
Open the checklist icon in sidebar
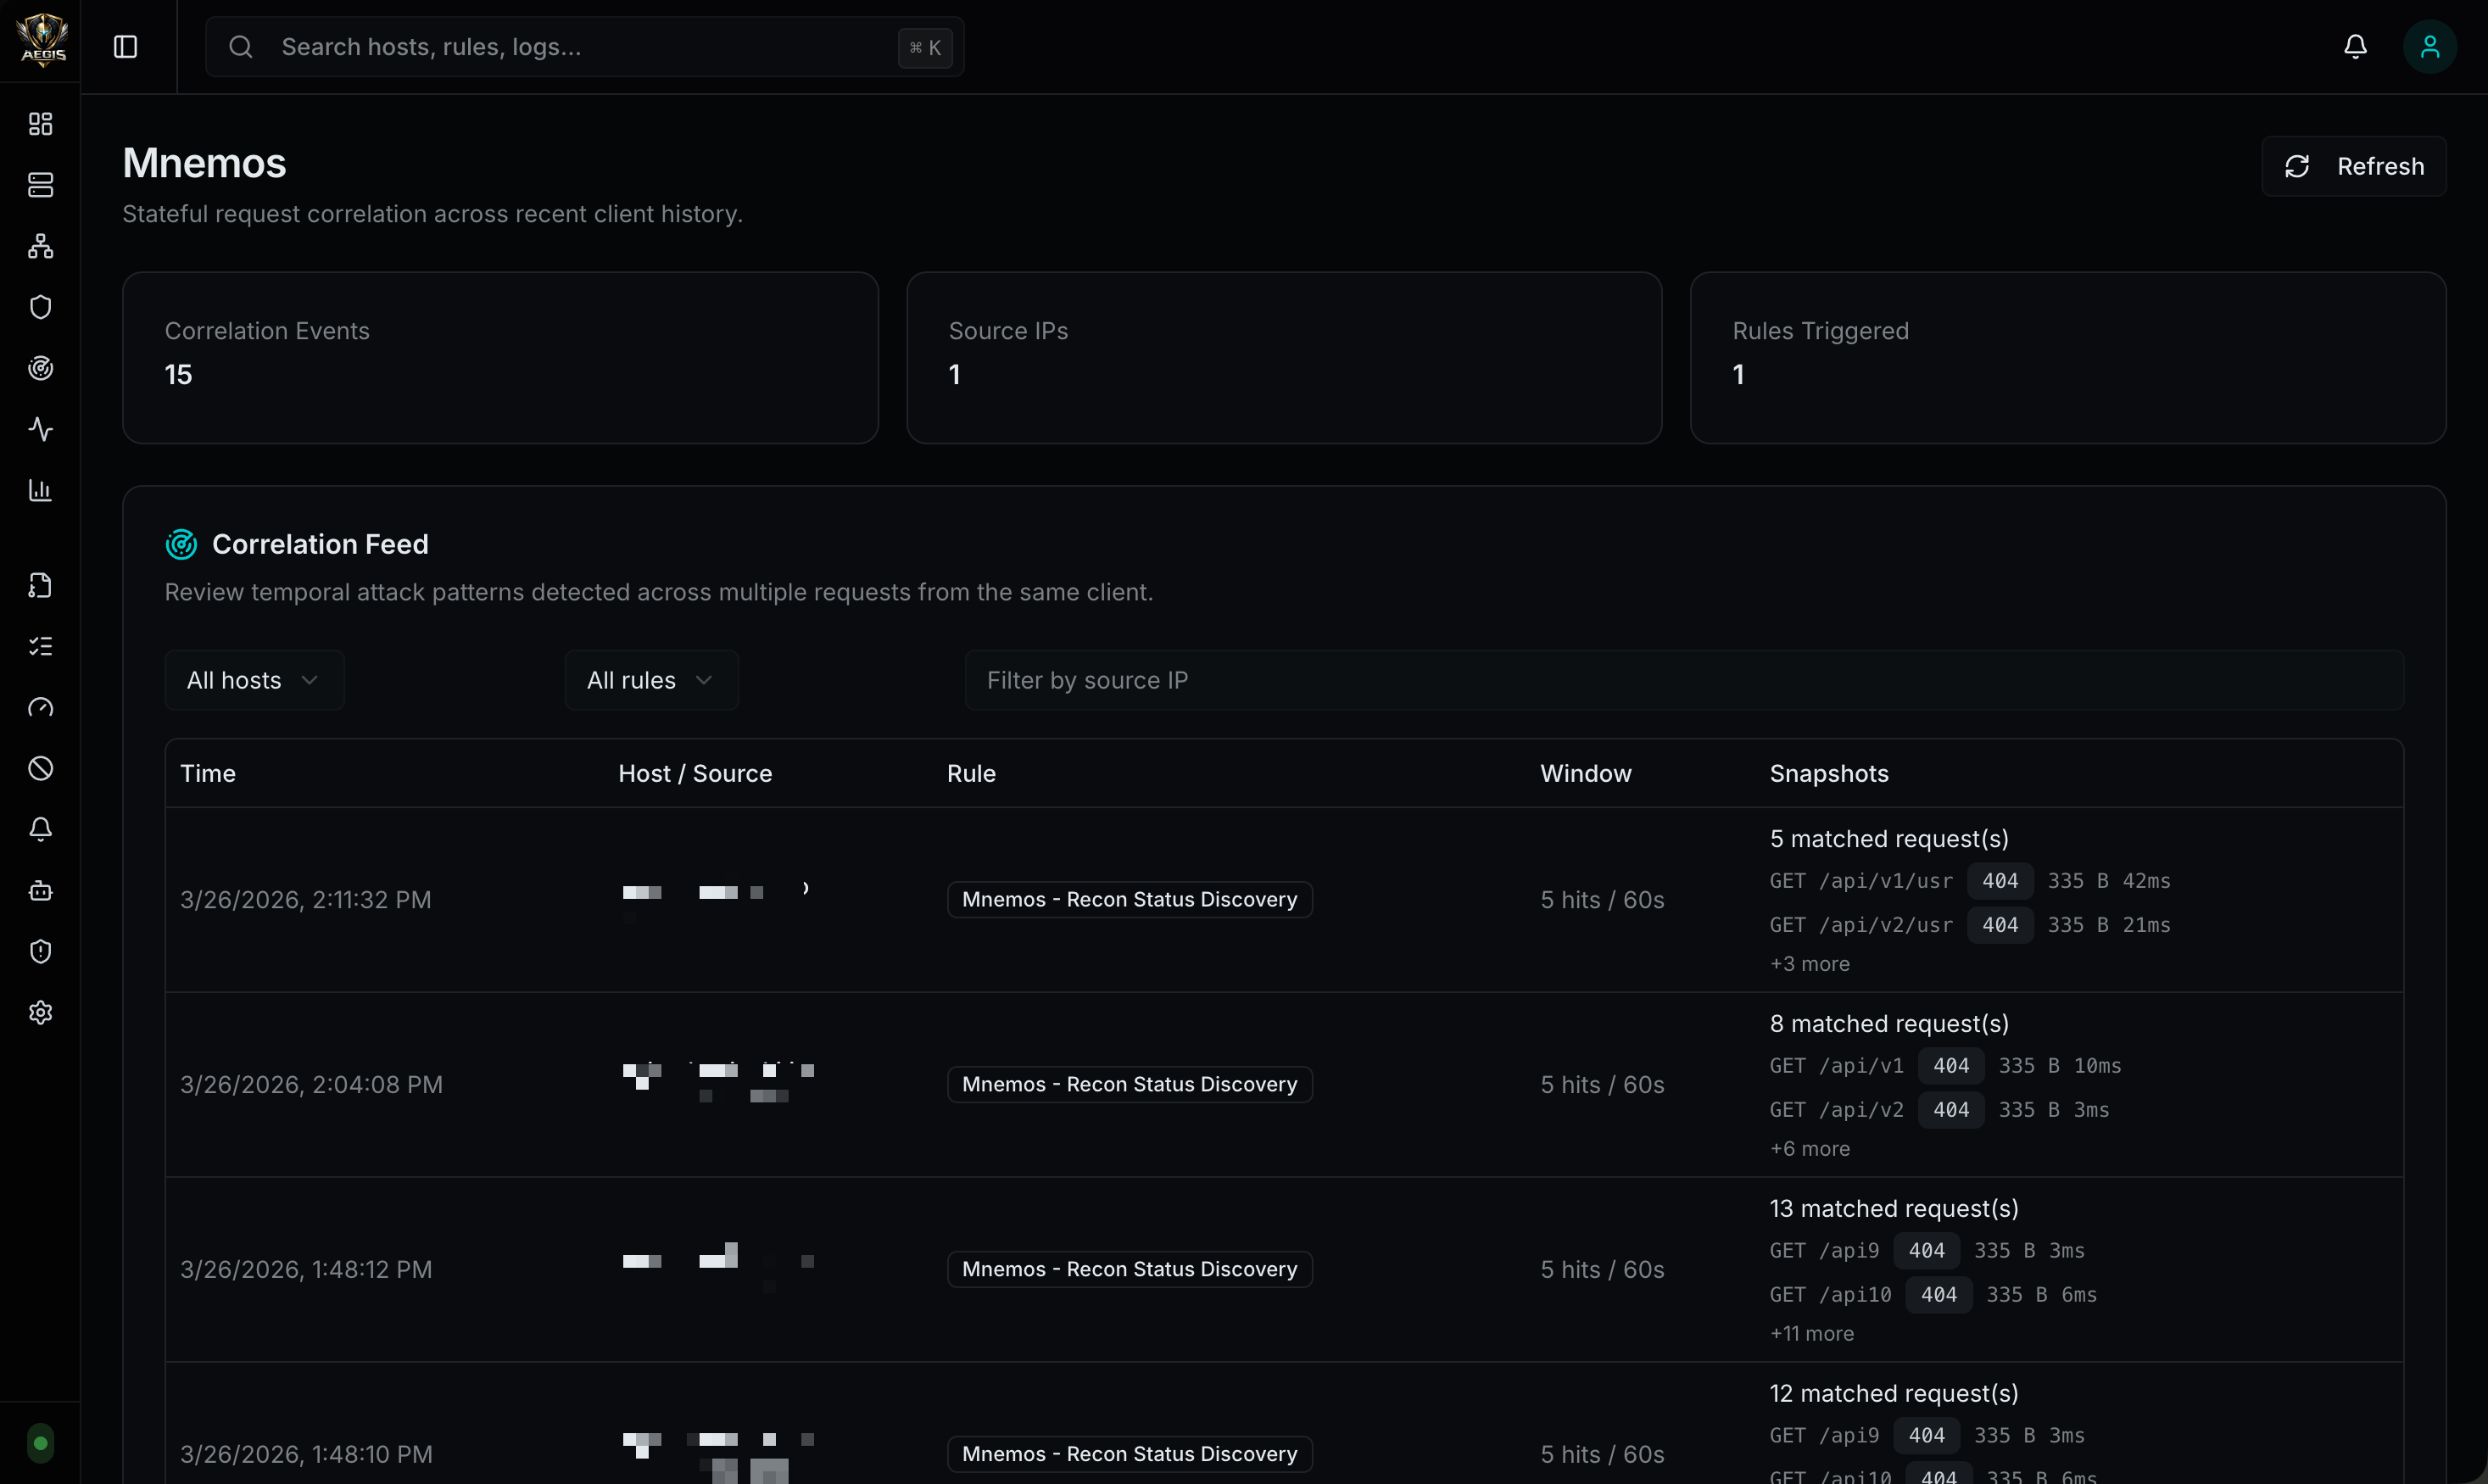pyautogui.click(x=40, y=646)
